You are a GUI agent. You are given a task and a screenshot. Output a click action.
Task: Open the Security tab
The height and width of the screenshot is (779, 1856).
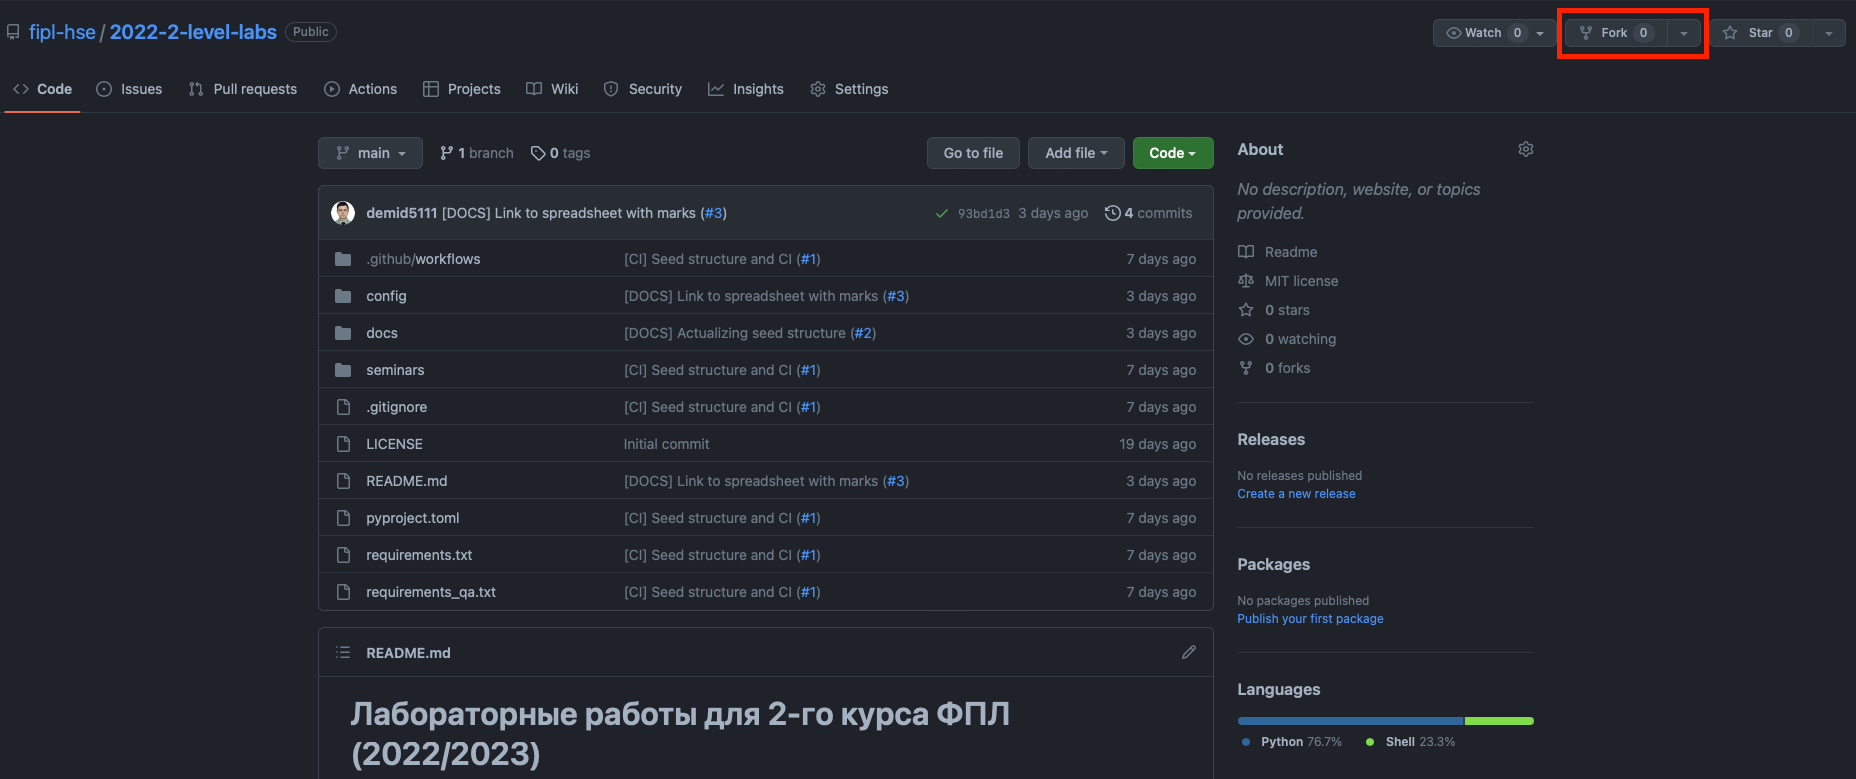pyautogui.click(x=643, y=89)
